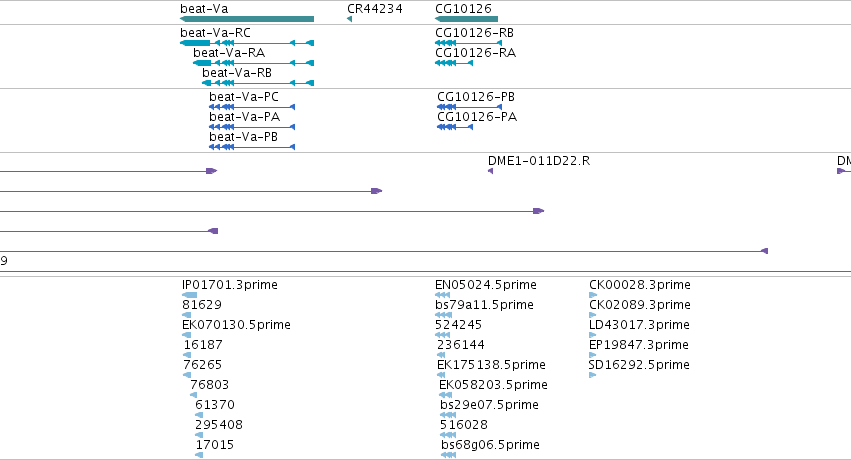Select the 76803 EST label
The height and width of the screenshot is (460, 851).
pyautogui.click(x=209, y=385)
